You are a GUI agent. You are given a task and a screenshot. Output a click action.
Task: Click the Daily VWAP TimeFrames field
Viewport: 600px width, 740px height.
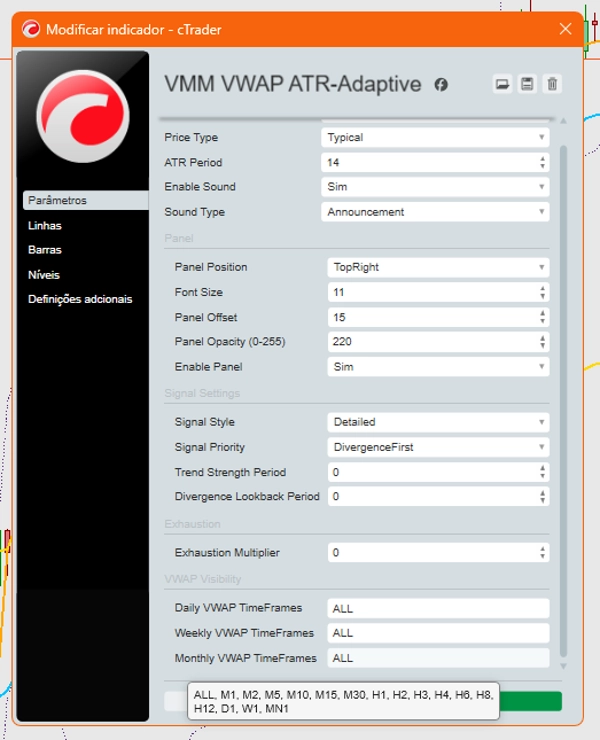tap(438, 608)
